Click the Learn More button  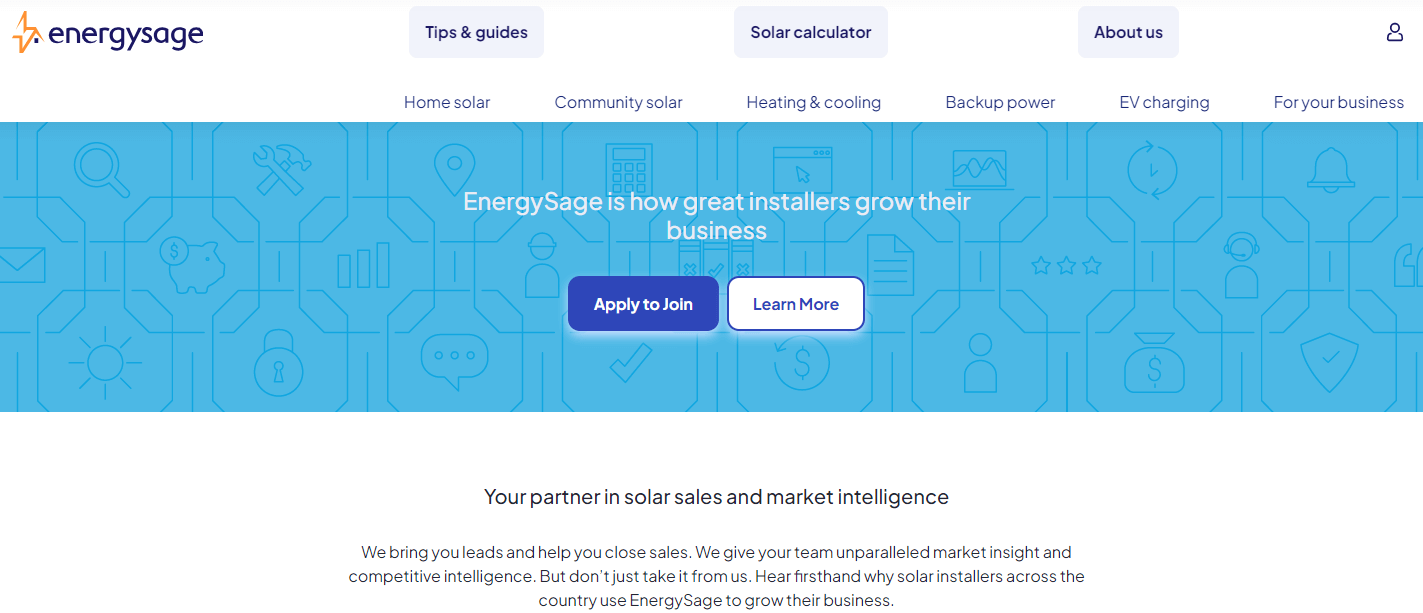coord(795,303)
